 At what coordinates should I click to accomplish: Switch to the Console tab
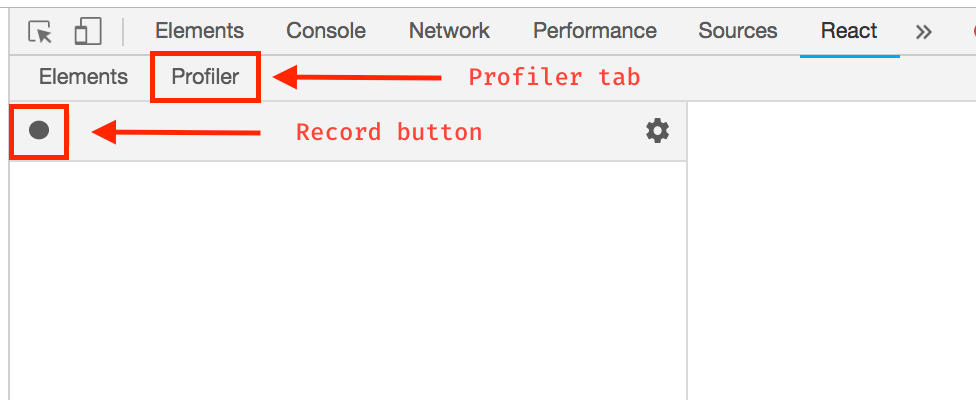[x=326, y=31]
